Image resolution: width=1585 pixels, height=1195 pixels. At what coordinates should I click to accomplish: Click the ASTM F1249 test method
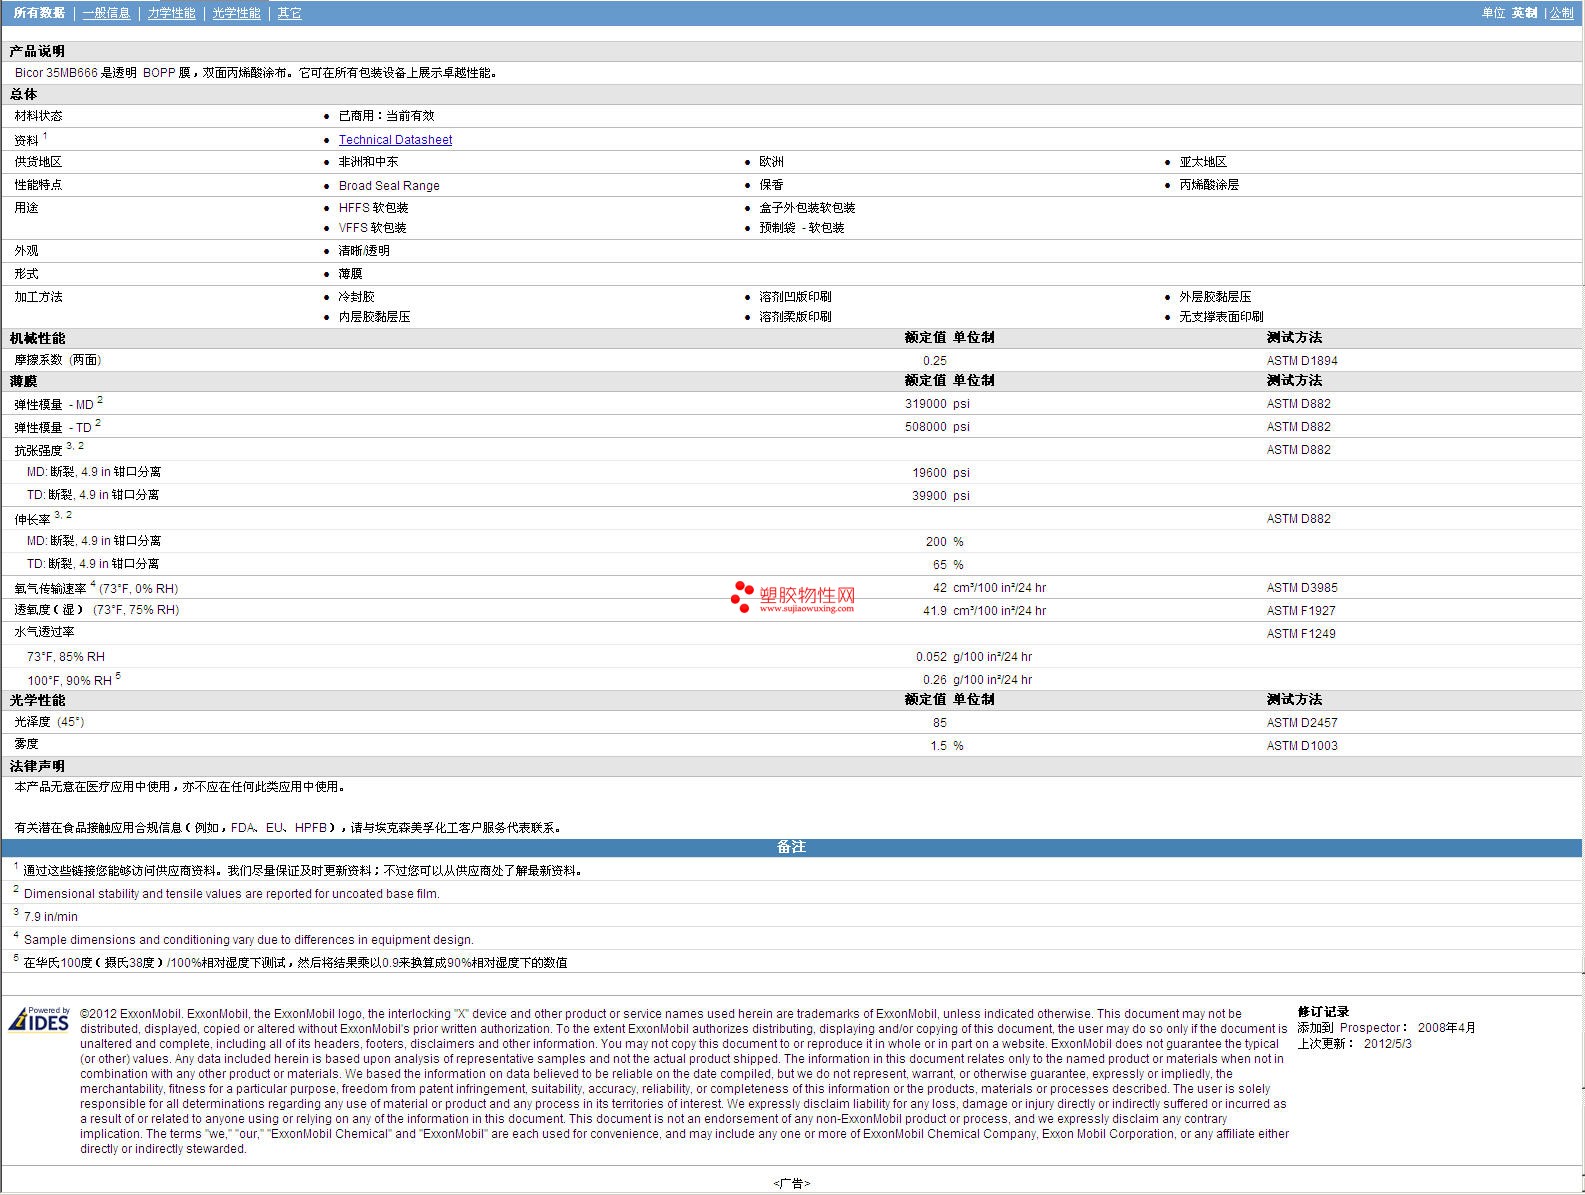[1301, 634]
